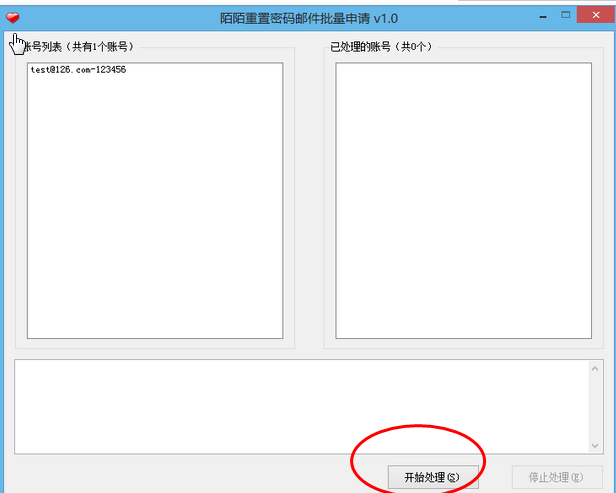
Task: Click the 账号列表 (共有1个账号) group label
Action: click(x=77, y=47)
